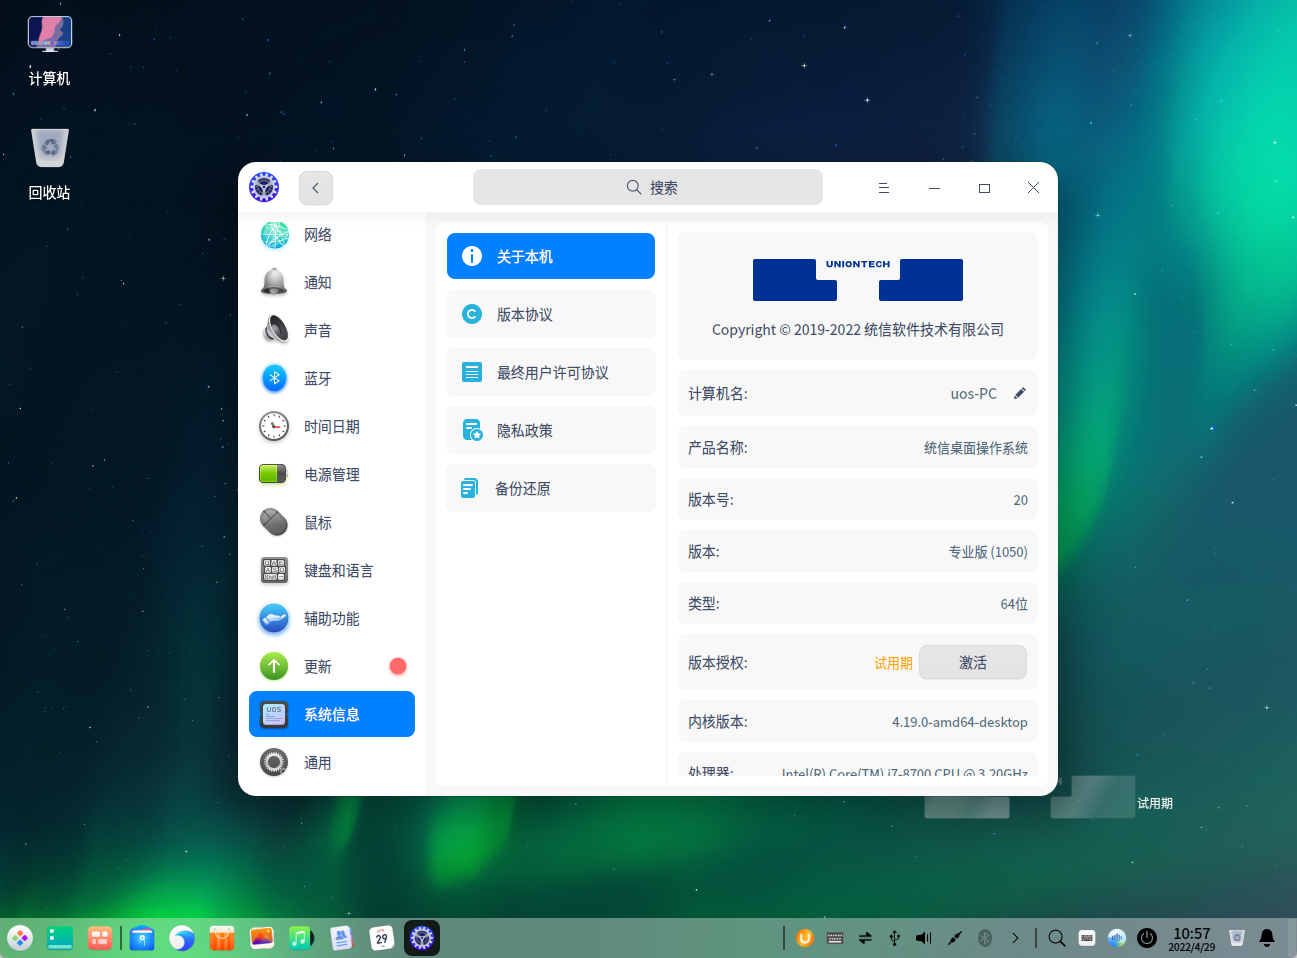The image size is (1297, 958).
Task: Open the image viewer in the dock
Action: pos(262,938)
